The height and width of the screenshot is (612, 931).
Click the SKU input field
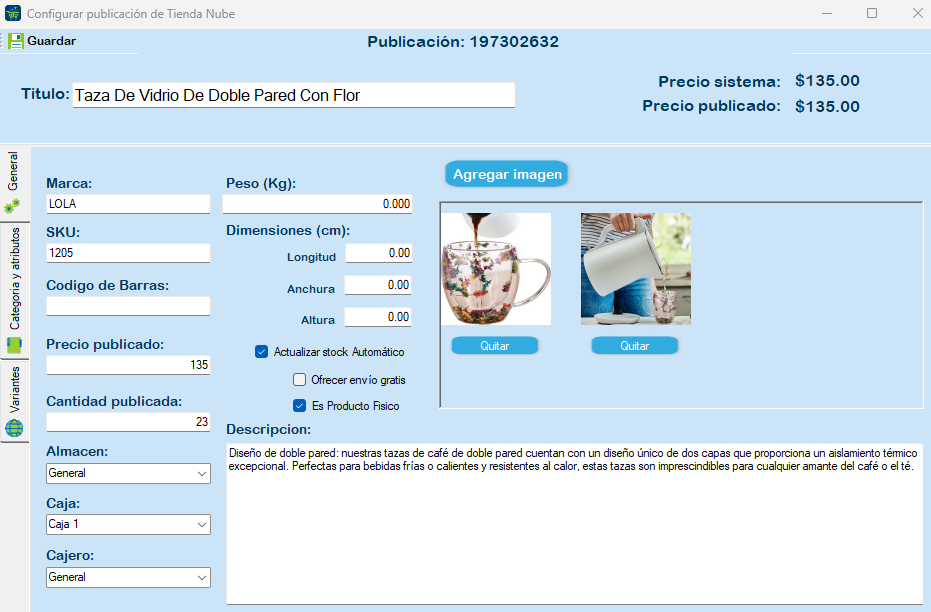(x=128, y=254)
